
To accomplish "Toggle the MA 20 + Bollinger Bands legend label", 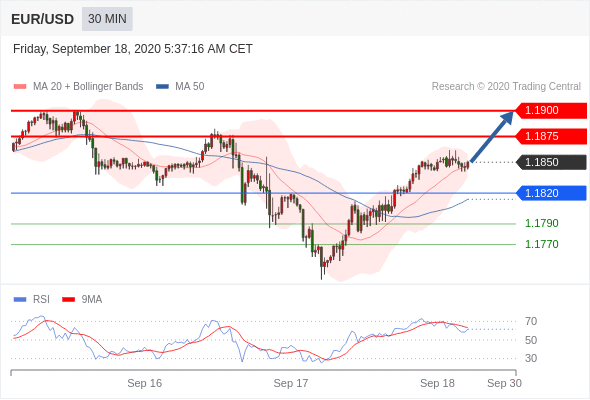I will pos(88,87).
